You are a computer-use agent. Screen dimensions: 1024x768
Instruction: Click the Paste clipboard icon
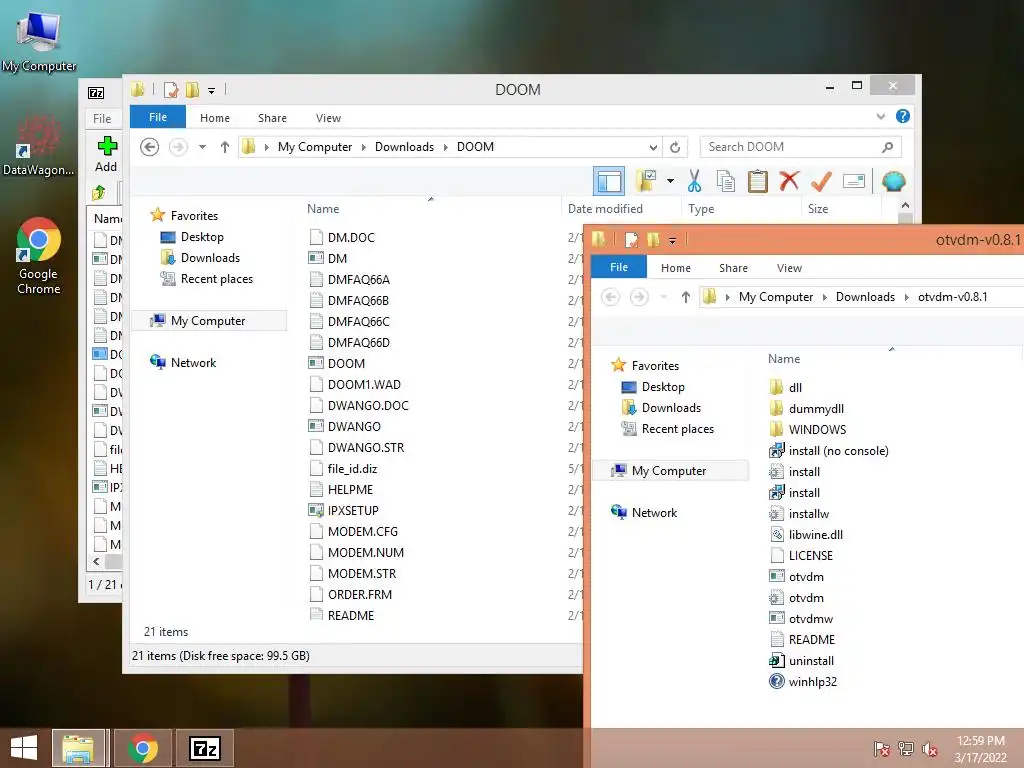pos(758,182)
